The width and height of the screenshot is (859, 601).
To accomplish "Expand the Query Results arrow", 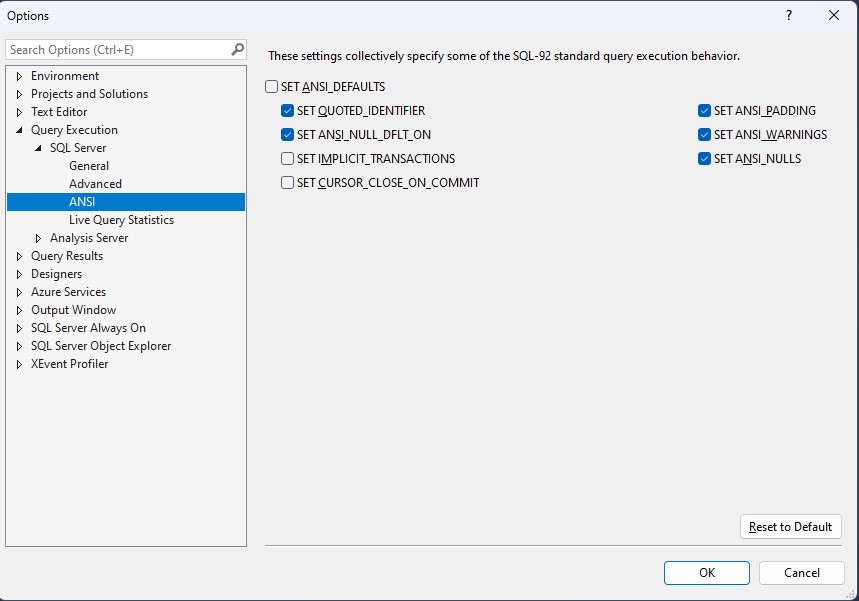I will click(19, 256).
